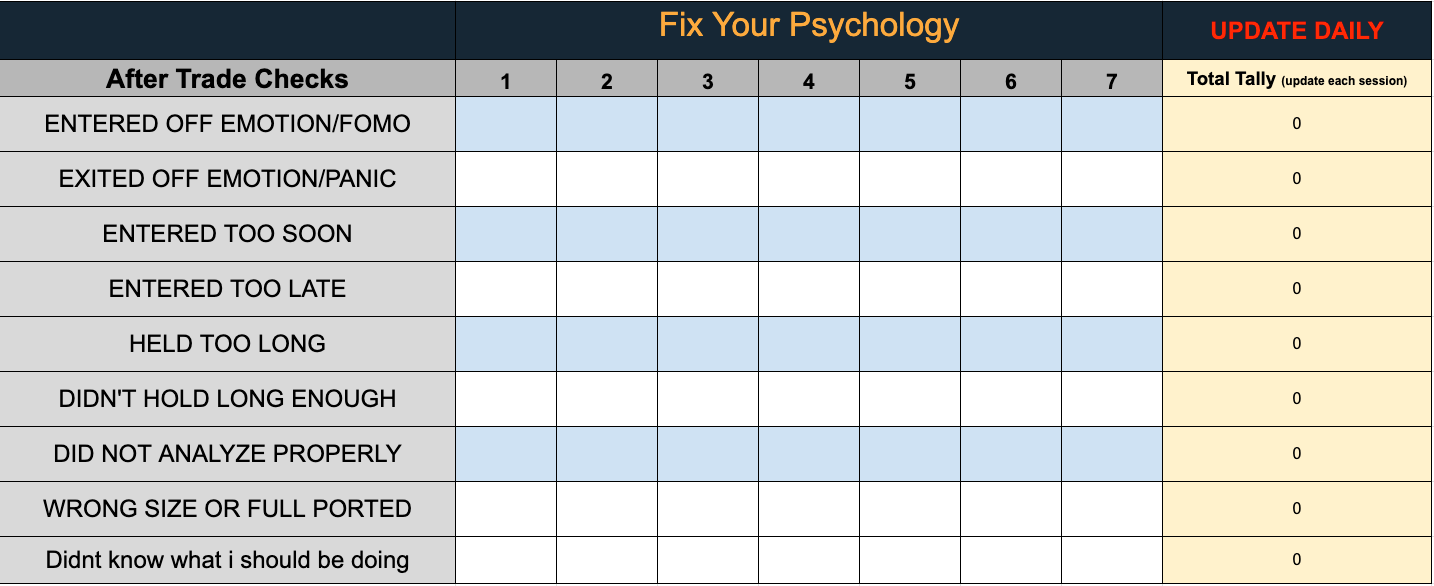Click the HELD TOO LONG total tally cell
The image size is (1434, 586).
(1296, 345)
